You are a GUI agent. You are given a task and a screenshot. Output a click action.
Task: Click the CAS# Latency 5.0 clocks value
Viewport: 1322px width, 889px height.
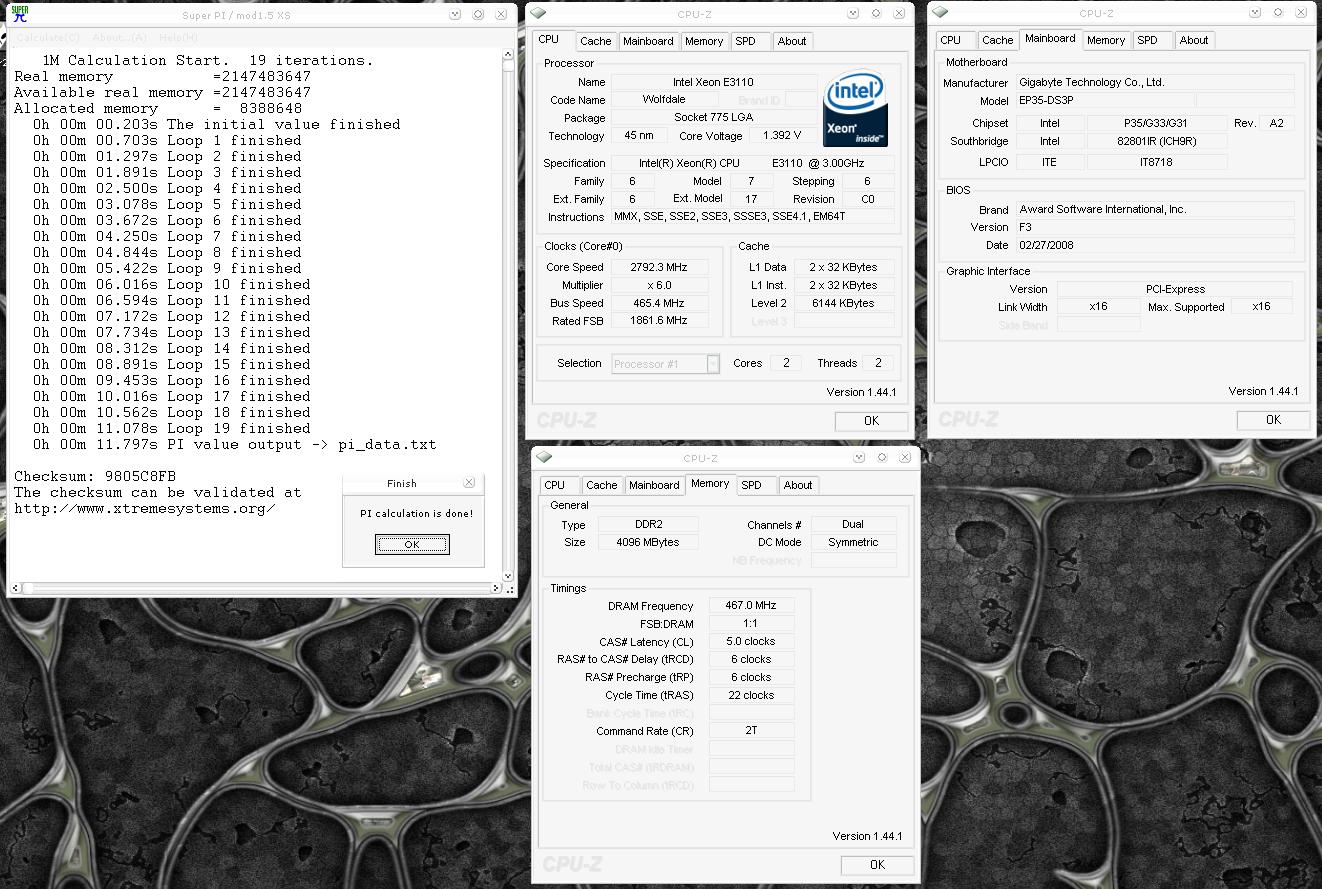(x=751, y=641)
